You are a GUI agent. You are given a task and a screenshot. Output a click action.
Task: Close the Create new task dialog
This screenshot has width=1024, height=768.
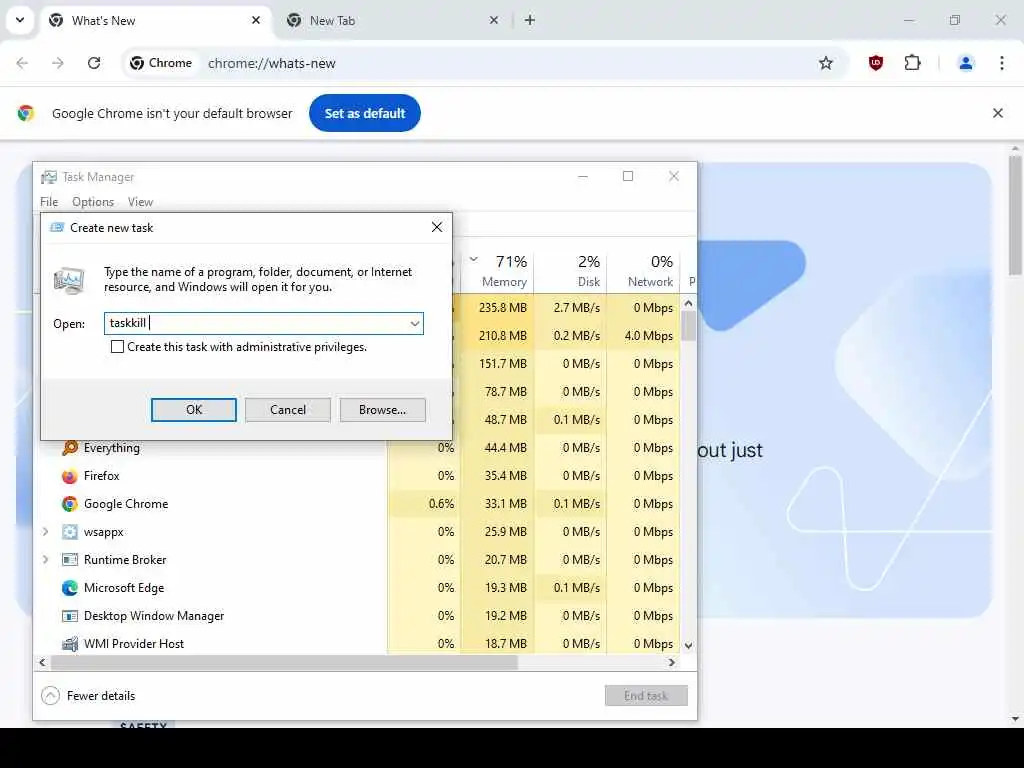437,227
